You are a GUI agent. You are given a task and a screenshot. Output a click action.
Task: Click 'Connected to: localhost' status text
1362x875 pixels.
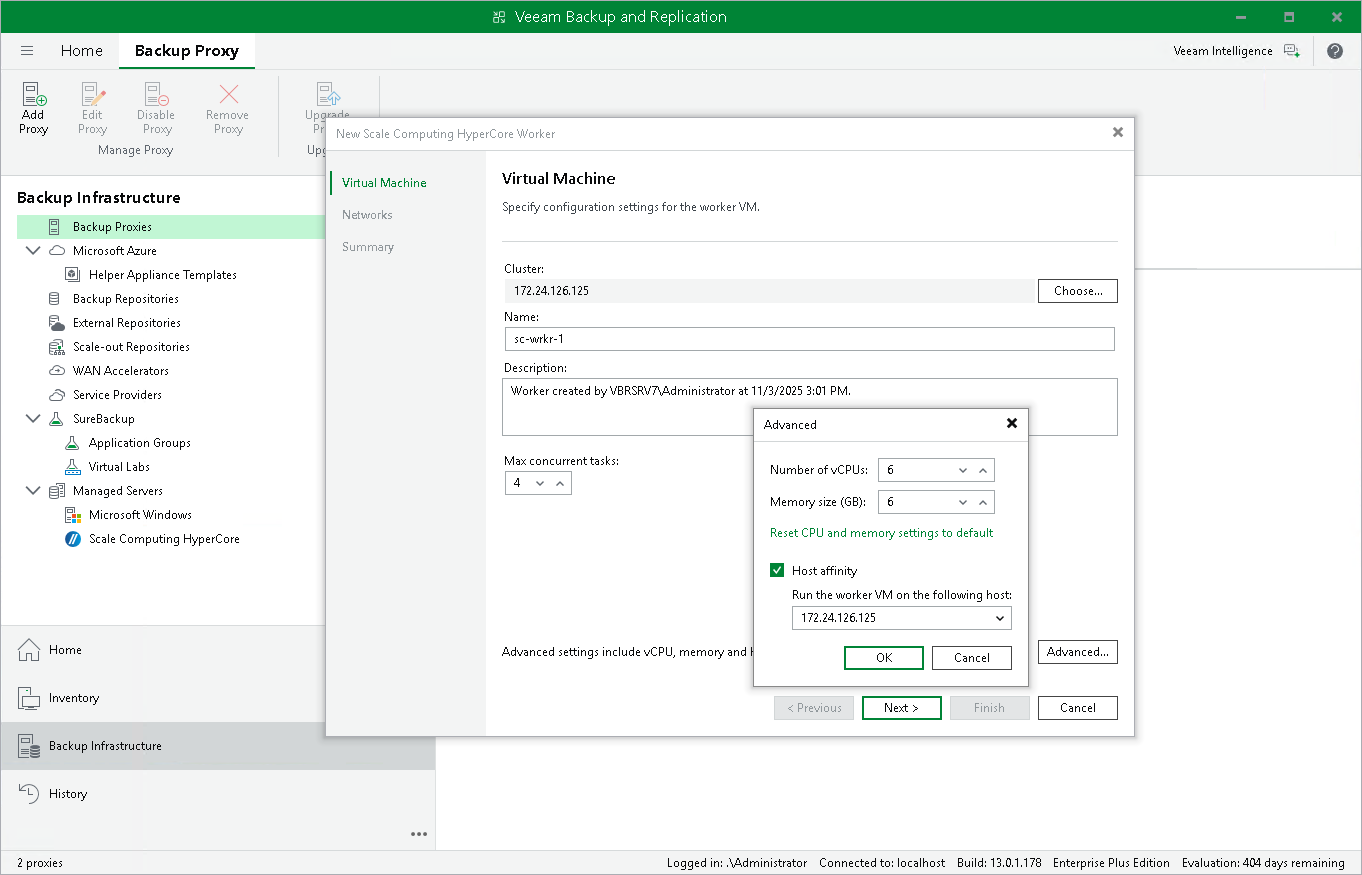pos(882,863)
